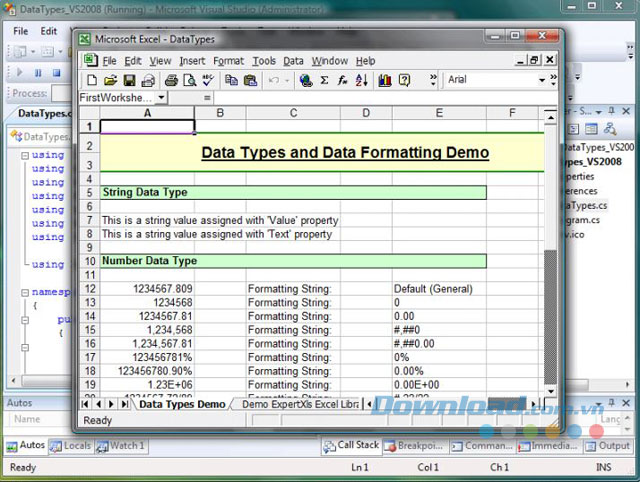Open the Name Box dropdown arrow

click(x=161, y=98)
